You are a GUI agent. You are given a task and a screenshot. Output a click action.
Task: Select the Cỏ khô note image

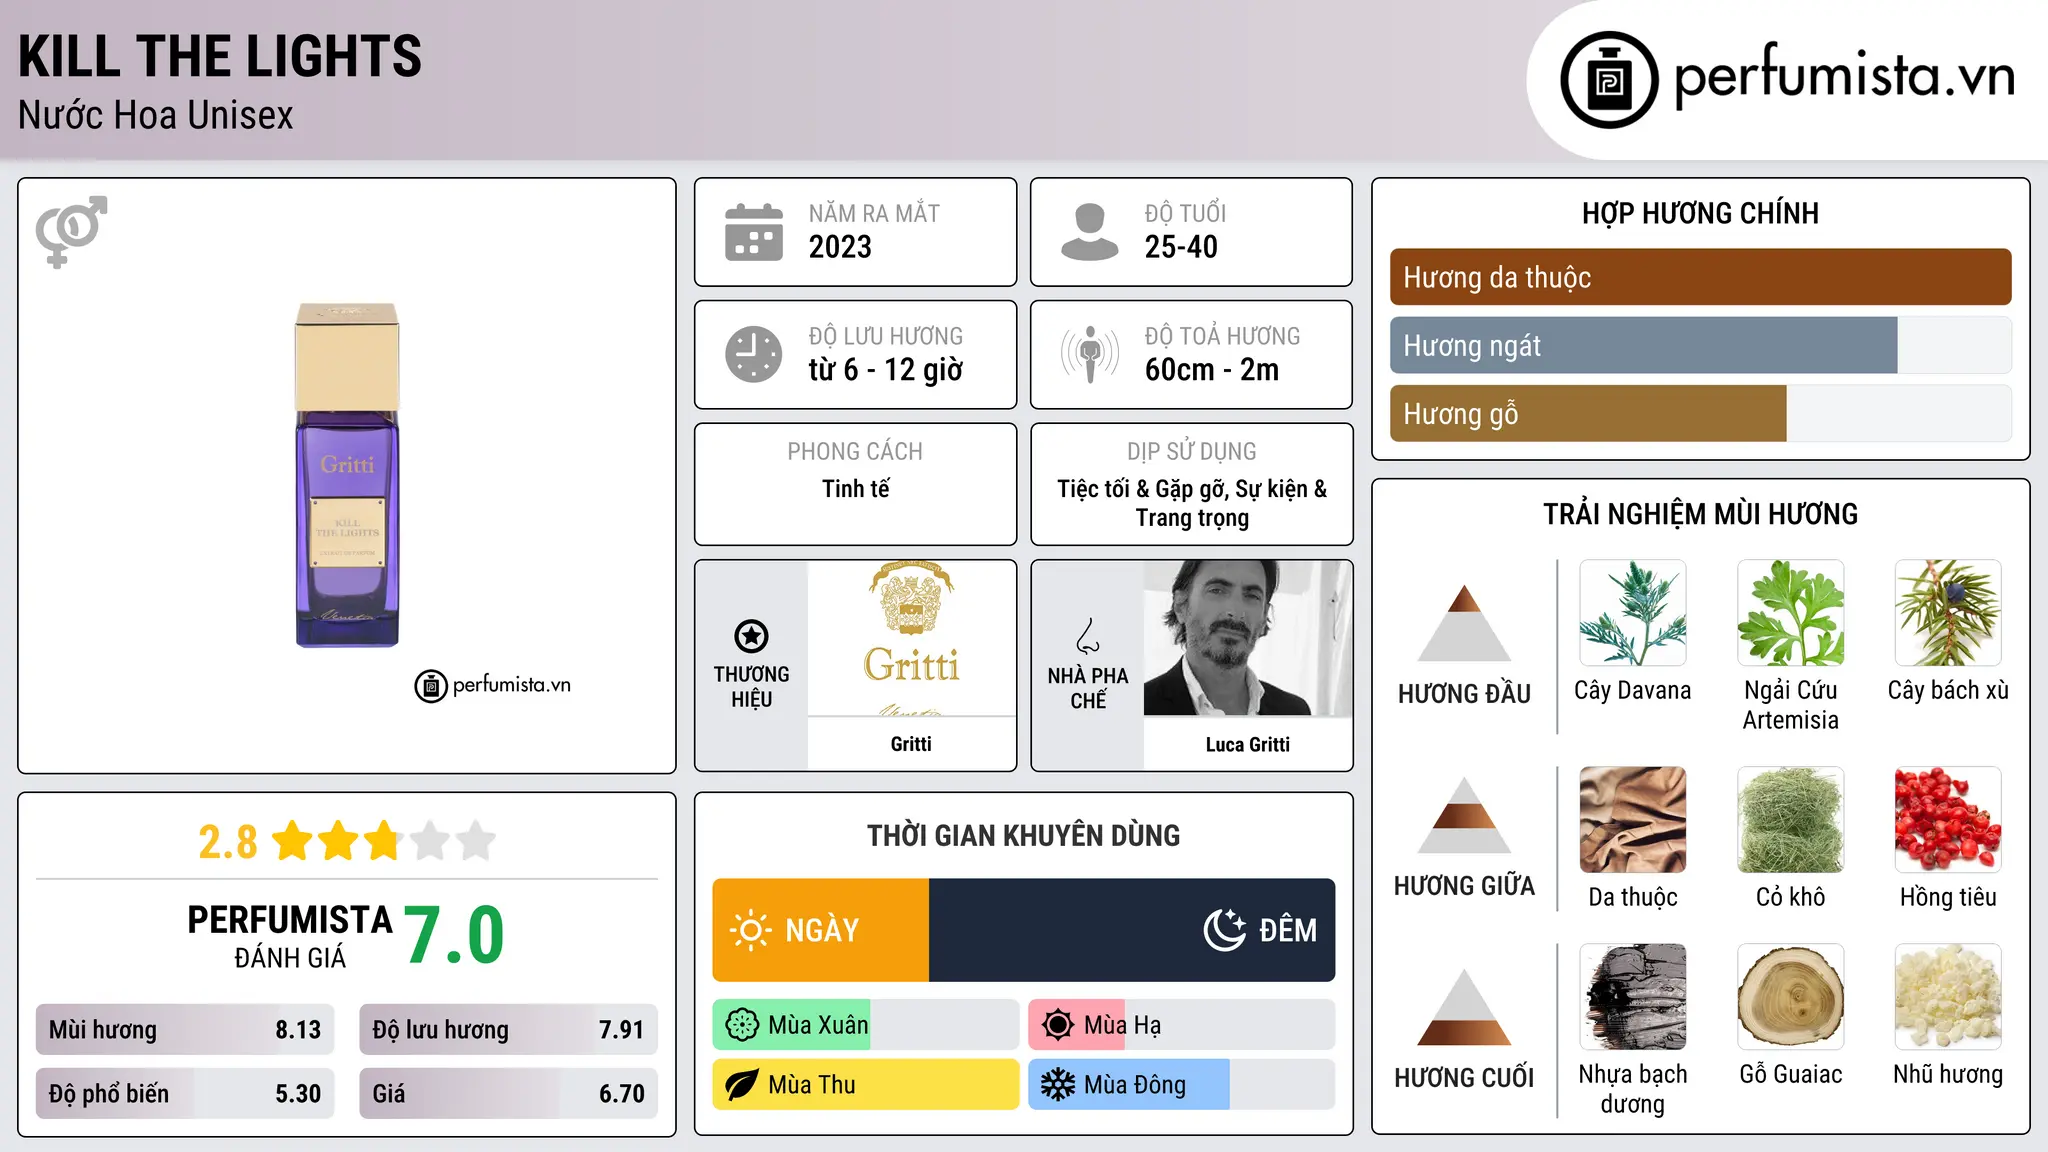[x=1791, y=820]
